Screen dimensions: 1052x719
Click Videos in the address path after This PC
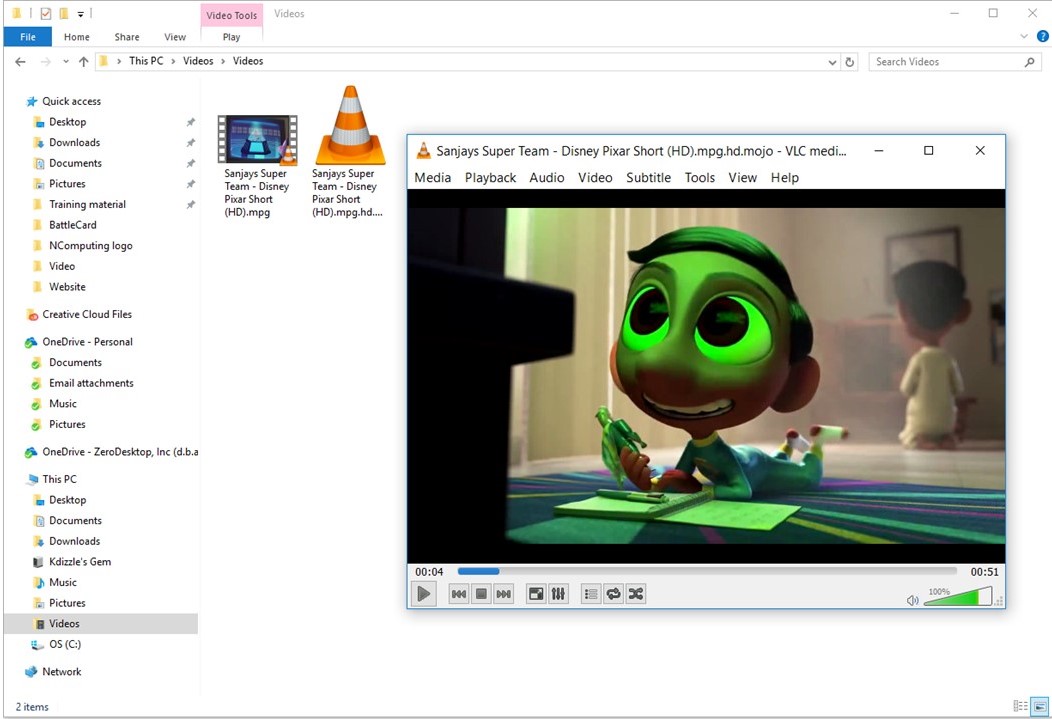(198, 61)
